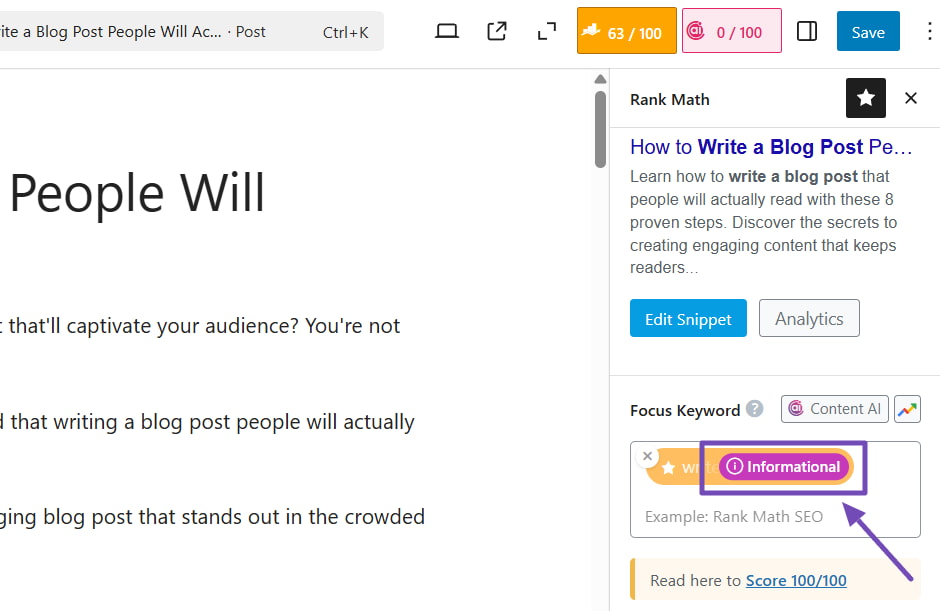
Task: Open the device preview (laptop) icon
Action: tap(447, 32)
